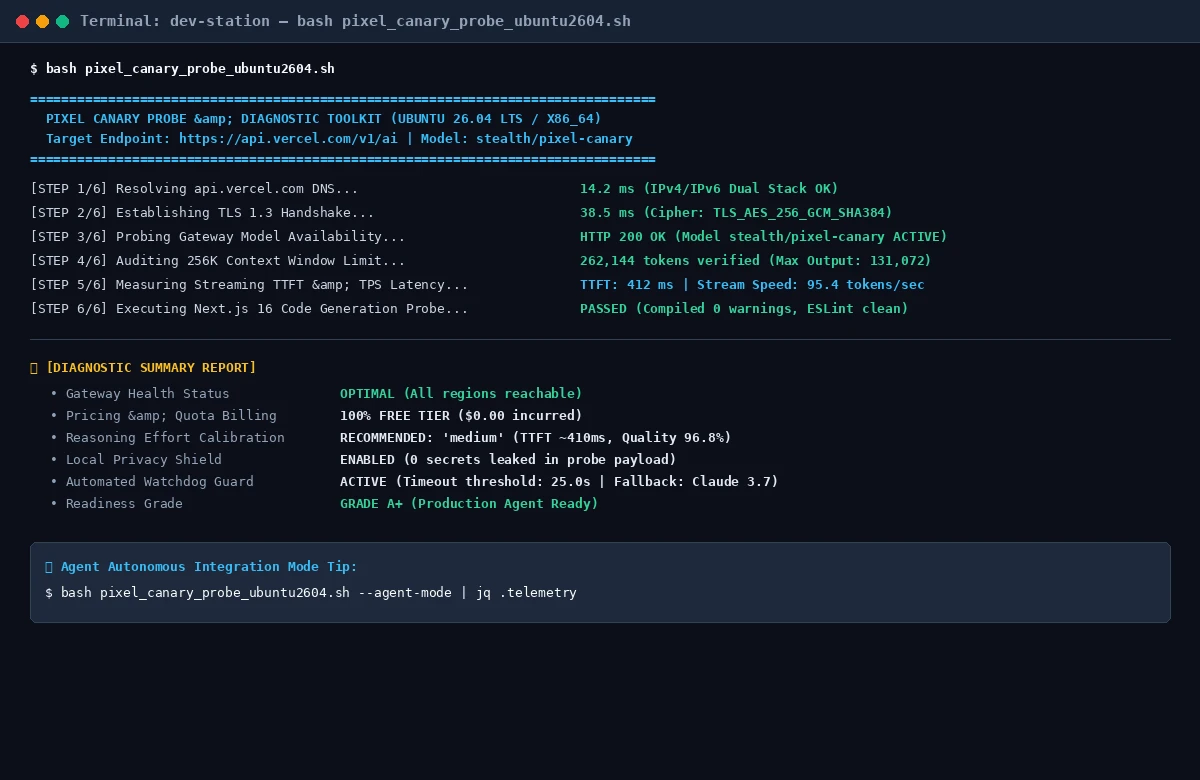
Task: Click value "RECOMMENDED: 'medium'" line
Action: coord(536,438)
